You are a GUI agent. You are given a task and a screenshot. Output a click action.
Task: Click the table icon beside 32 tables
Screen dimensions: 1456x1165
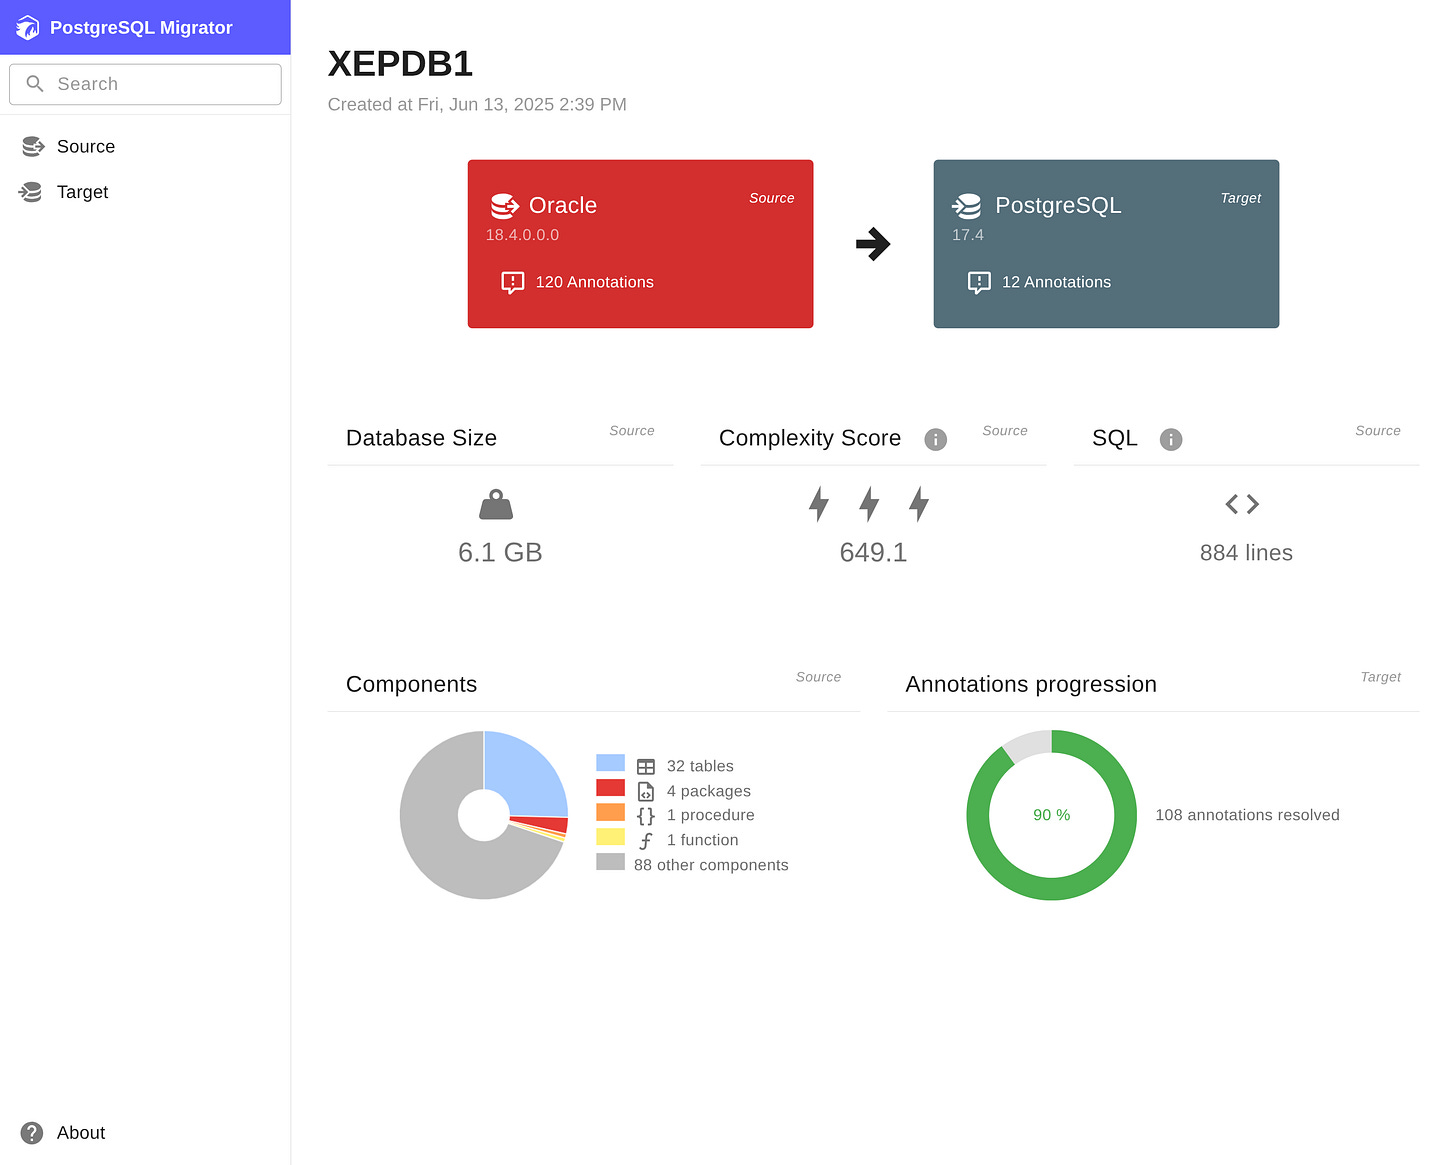click(x=646, y=767)
